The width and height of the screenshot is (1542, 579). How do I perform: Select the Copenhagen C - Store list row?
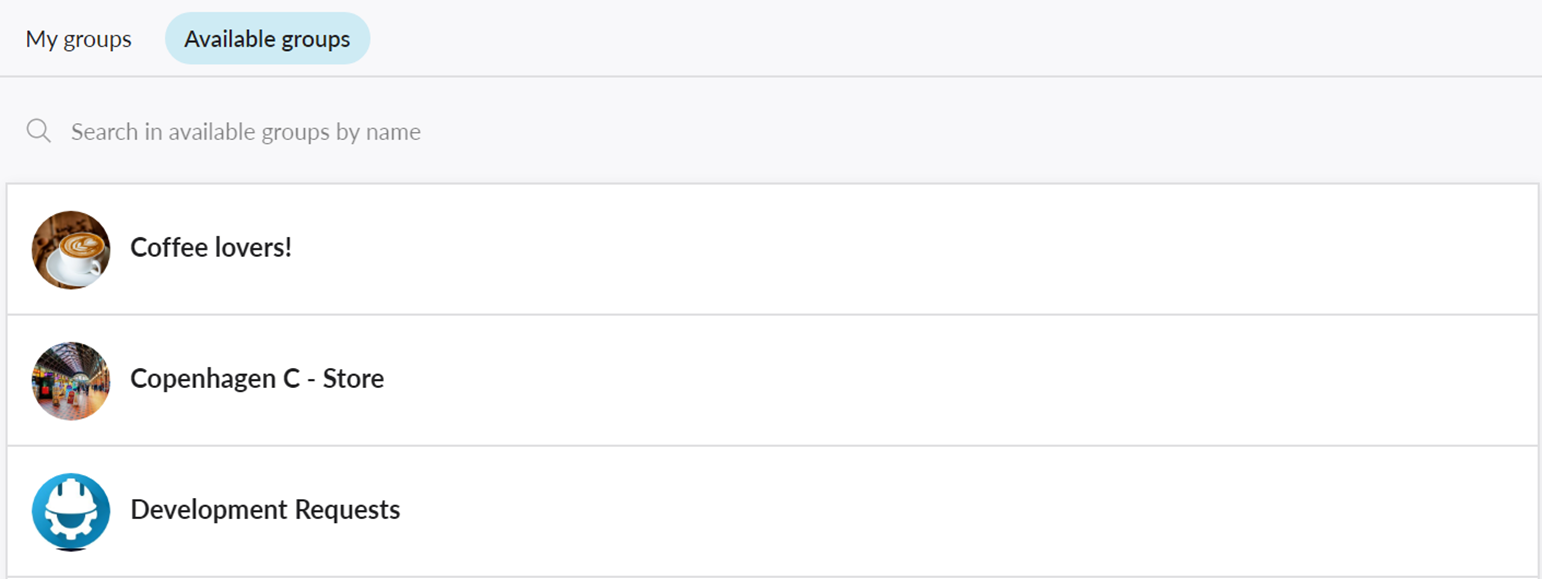tap(772, 380)
